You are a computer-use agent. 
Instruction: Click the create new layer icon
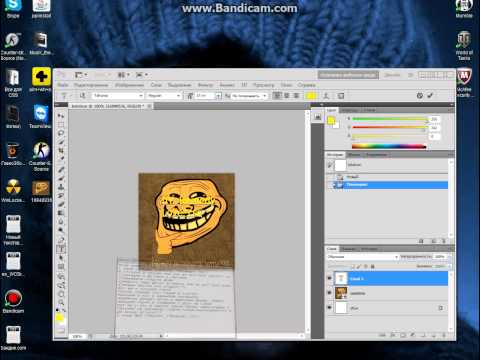(434, 335)
